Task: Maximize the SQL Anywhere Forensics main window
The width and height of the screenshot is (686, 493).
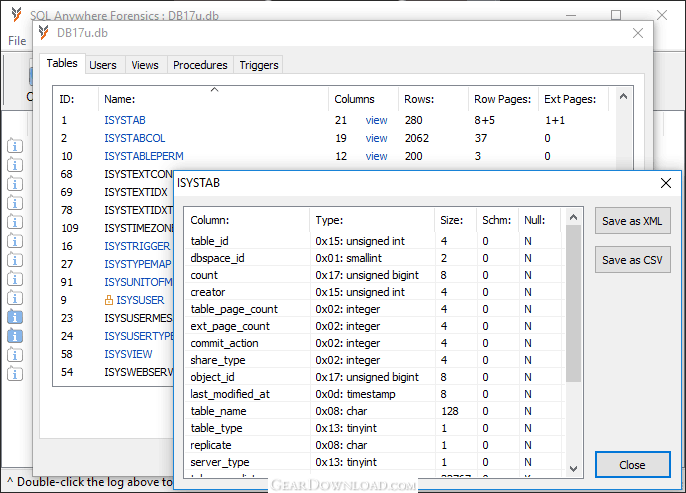Action: click(616, 15)
